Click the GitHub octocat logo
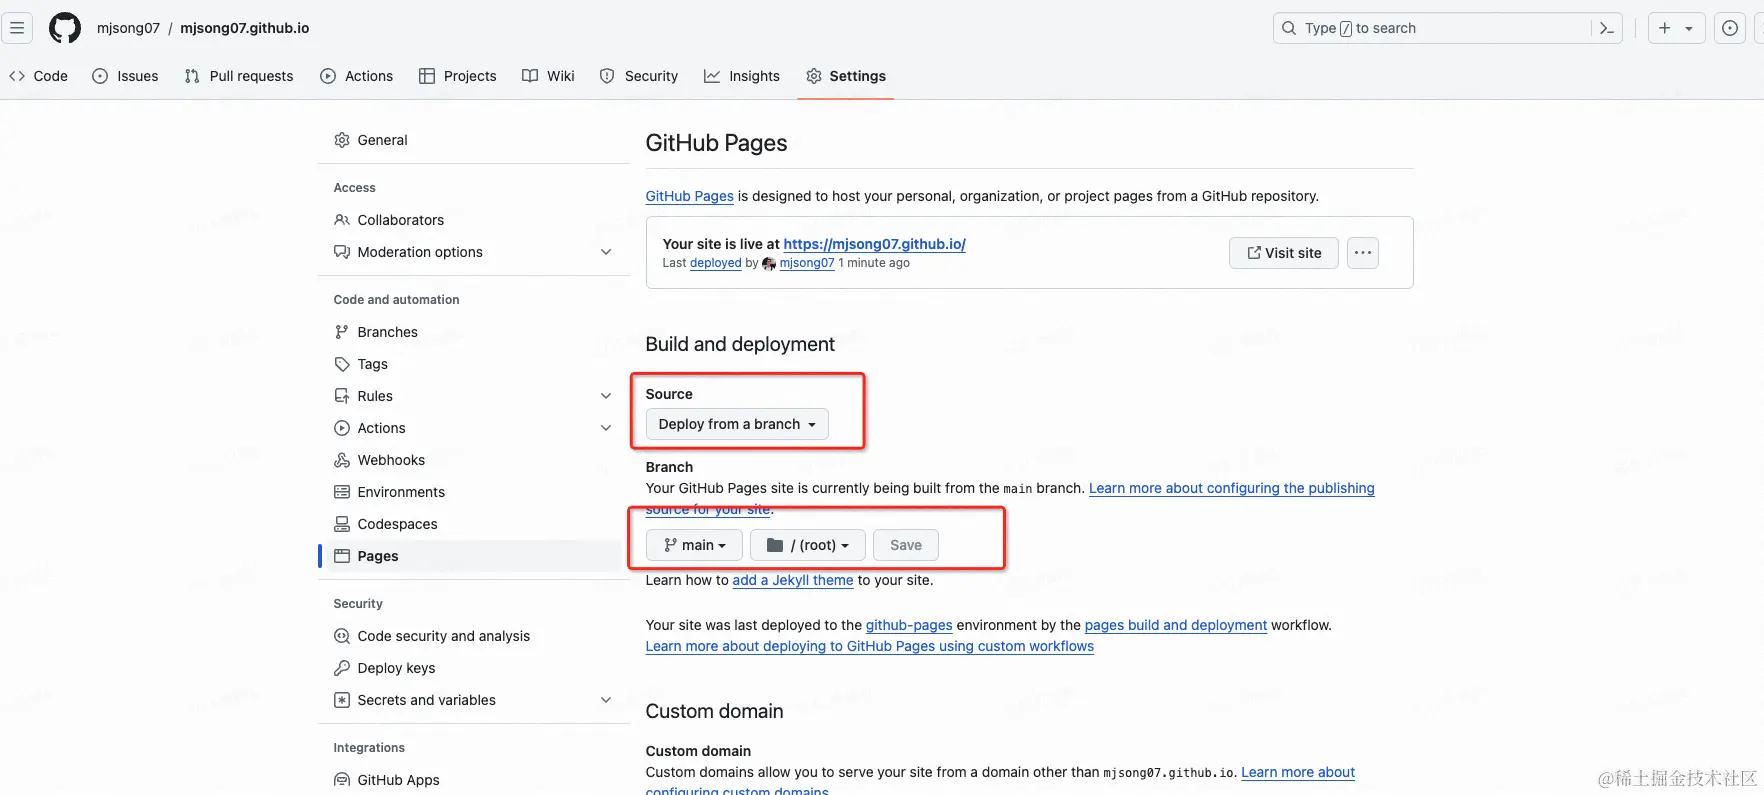Image resolution: width=1764 pixels, height=795 pixels. click(65, 28)
